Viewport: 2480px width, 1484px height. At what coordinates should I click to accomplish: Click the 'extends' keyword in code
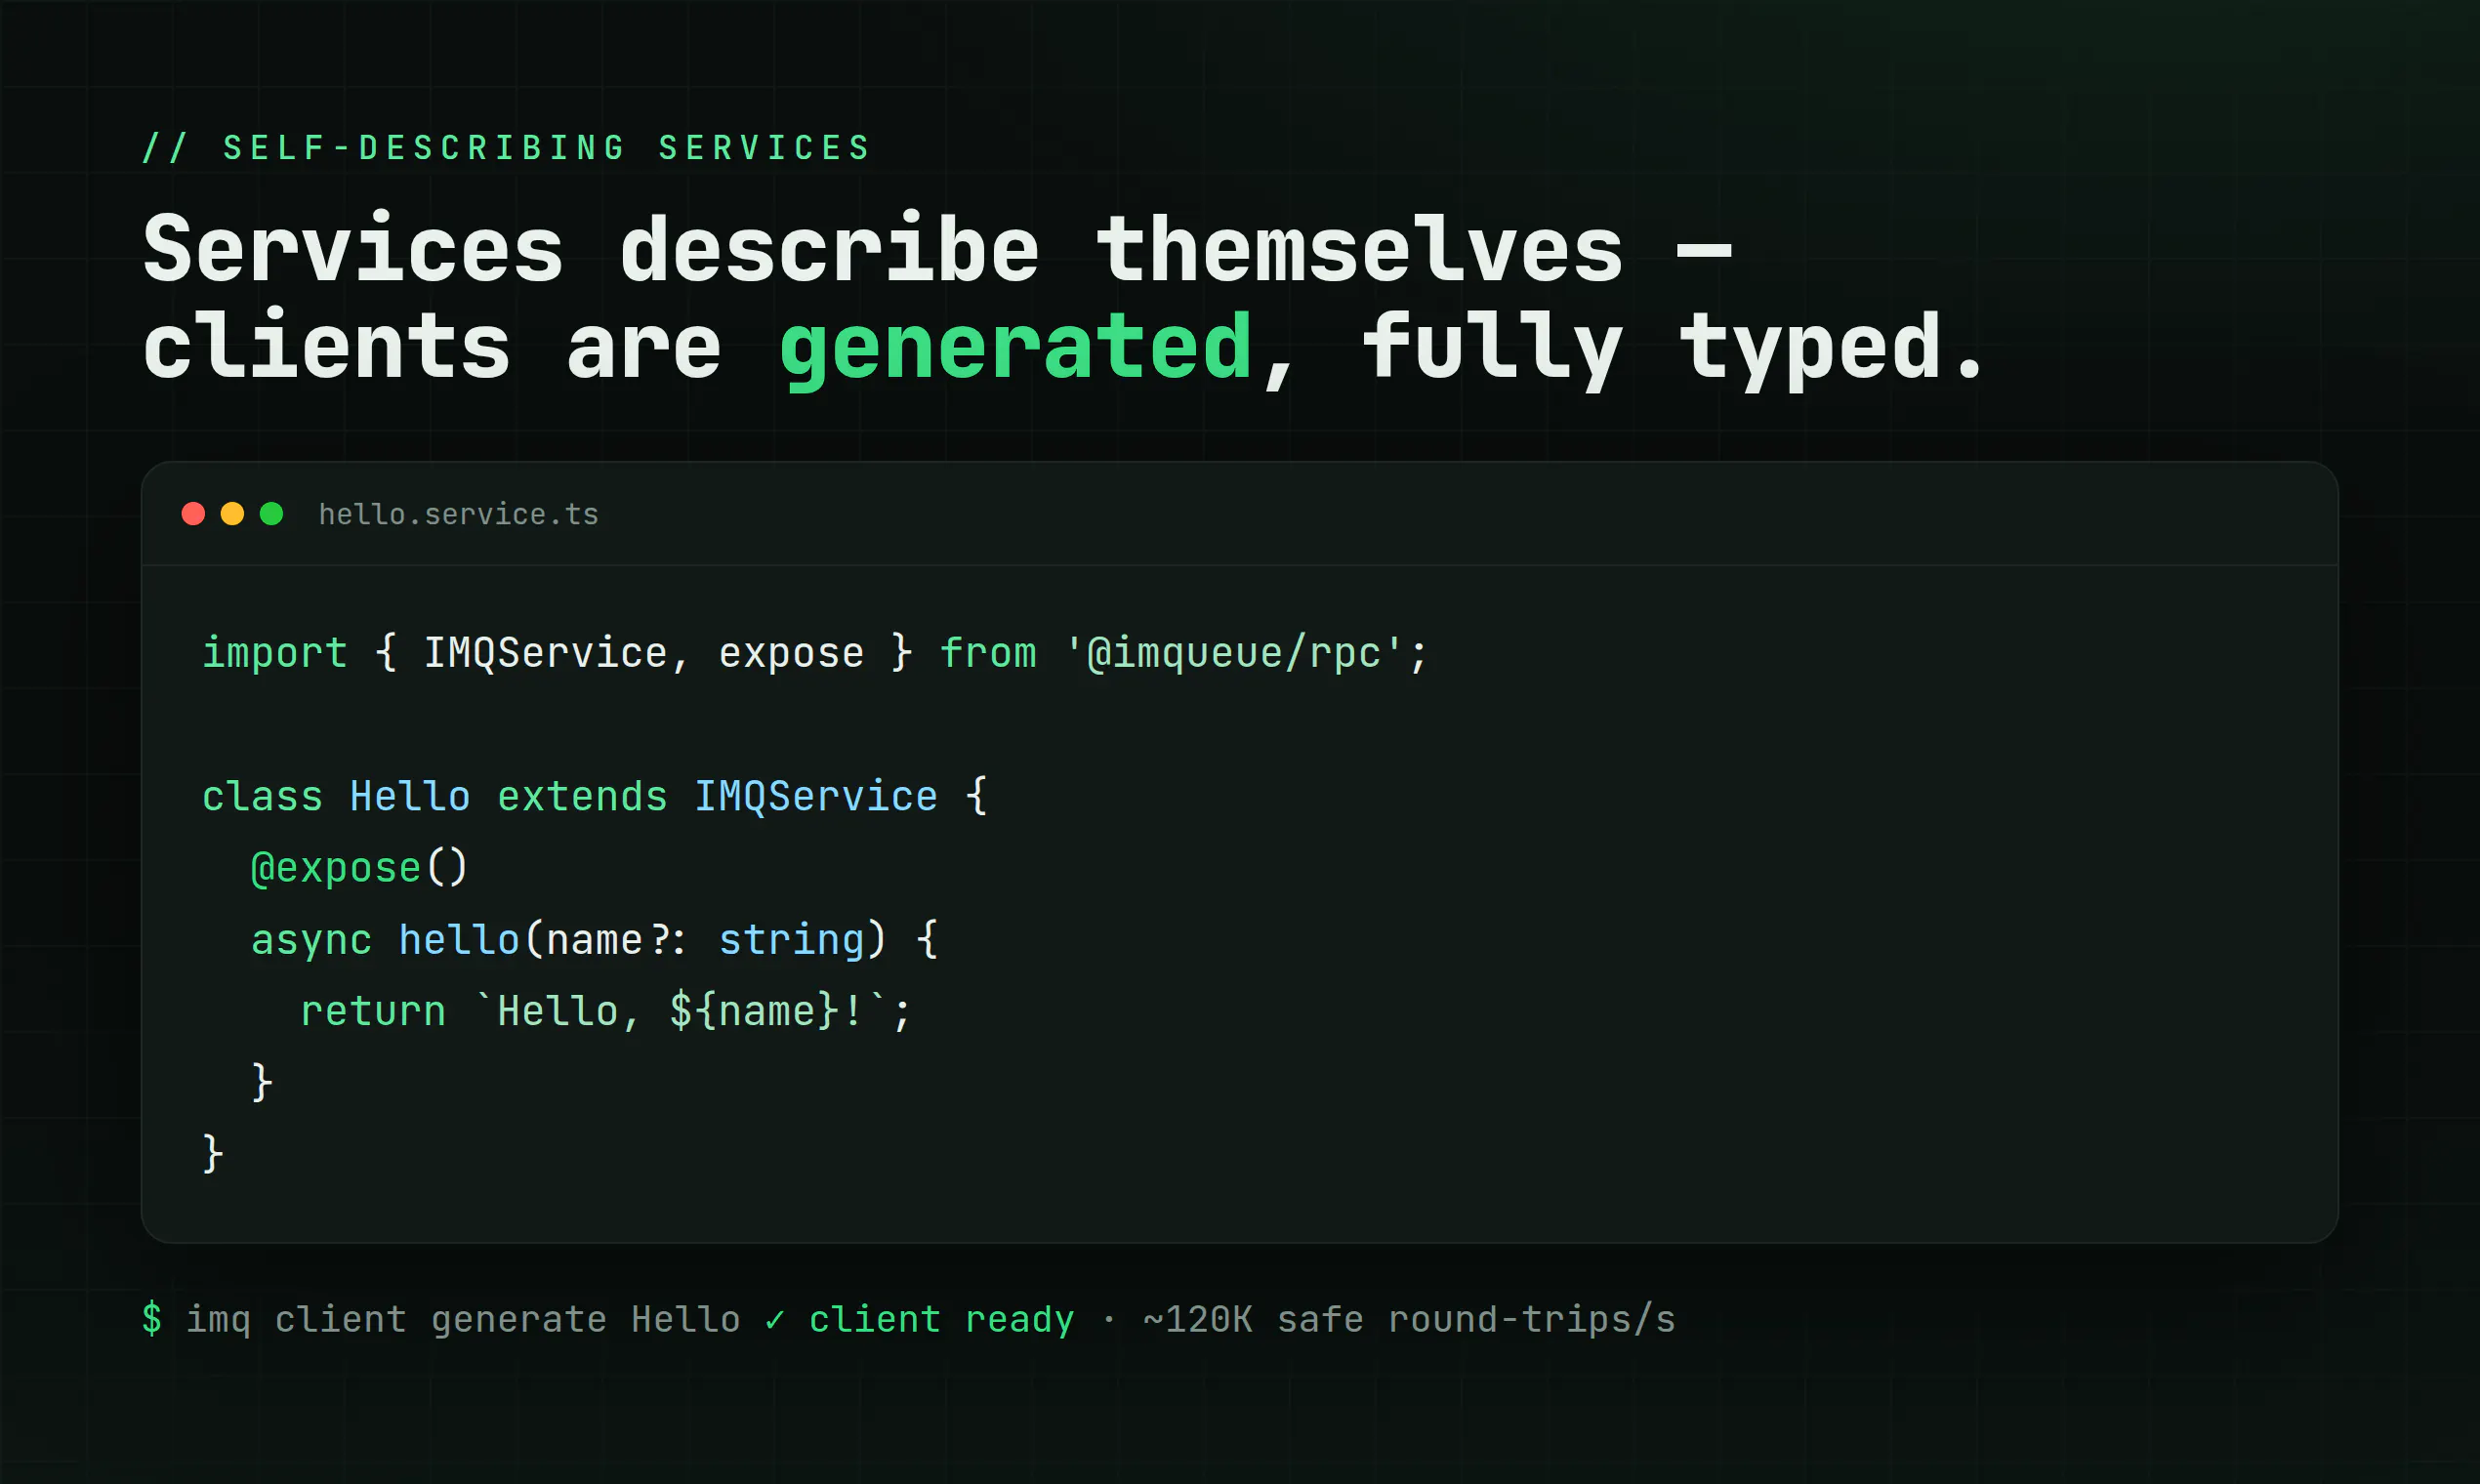pyautogui.click(x=582, y=797)
